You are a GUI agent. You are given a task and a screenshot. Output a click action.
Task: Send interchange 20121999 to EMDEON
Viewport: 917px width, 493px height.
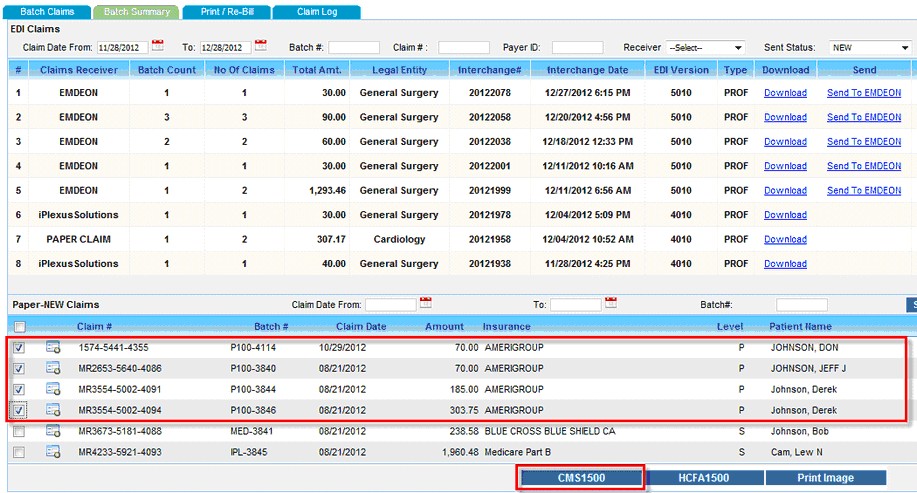pos(863,190)
